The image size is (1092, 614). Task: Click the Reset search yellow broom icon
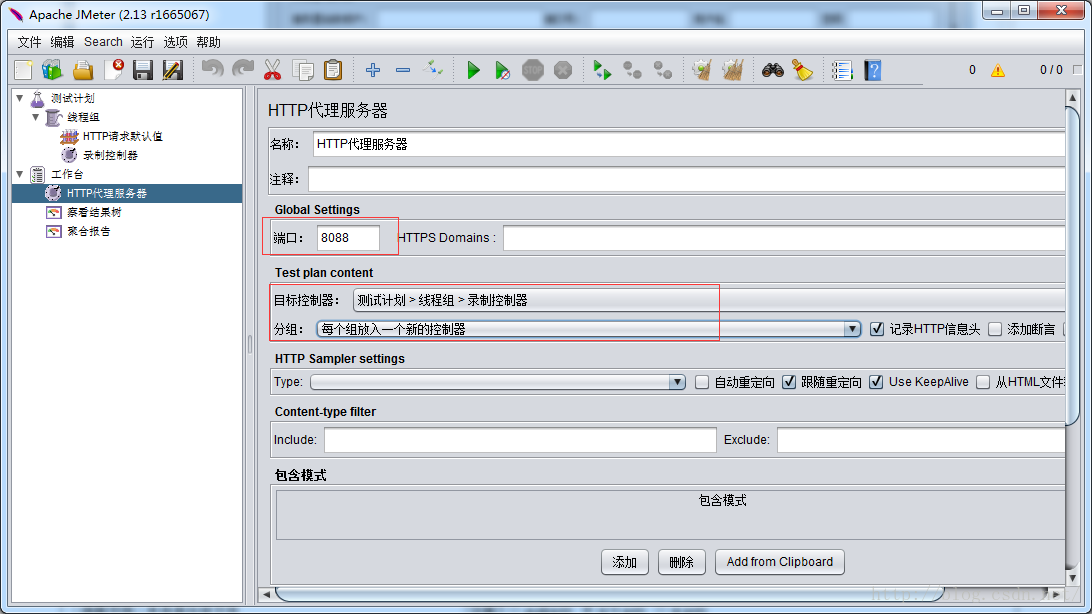pos(802,70)
